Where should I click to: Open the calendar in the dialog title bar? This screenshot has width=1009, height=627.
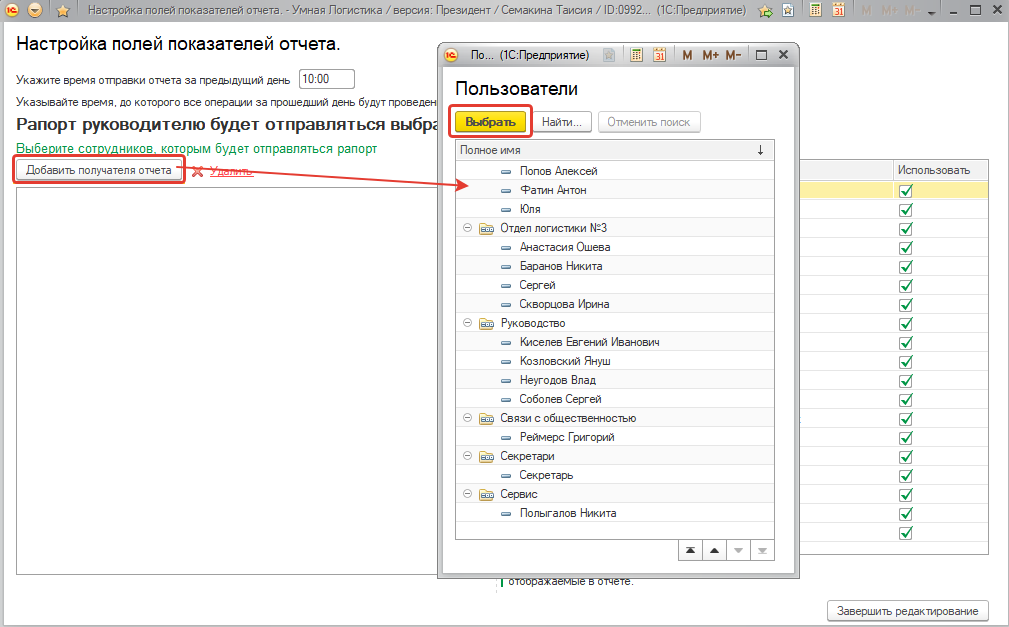point(660,55)
